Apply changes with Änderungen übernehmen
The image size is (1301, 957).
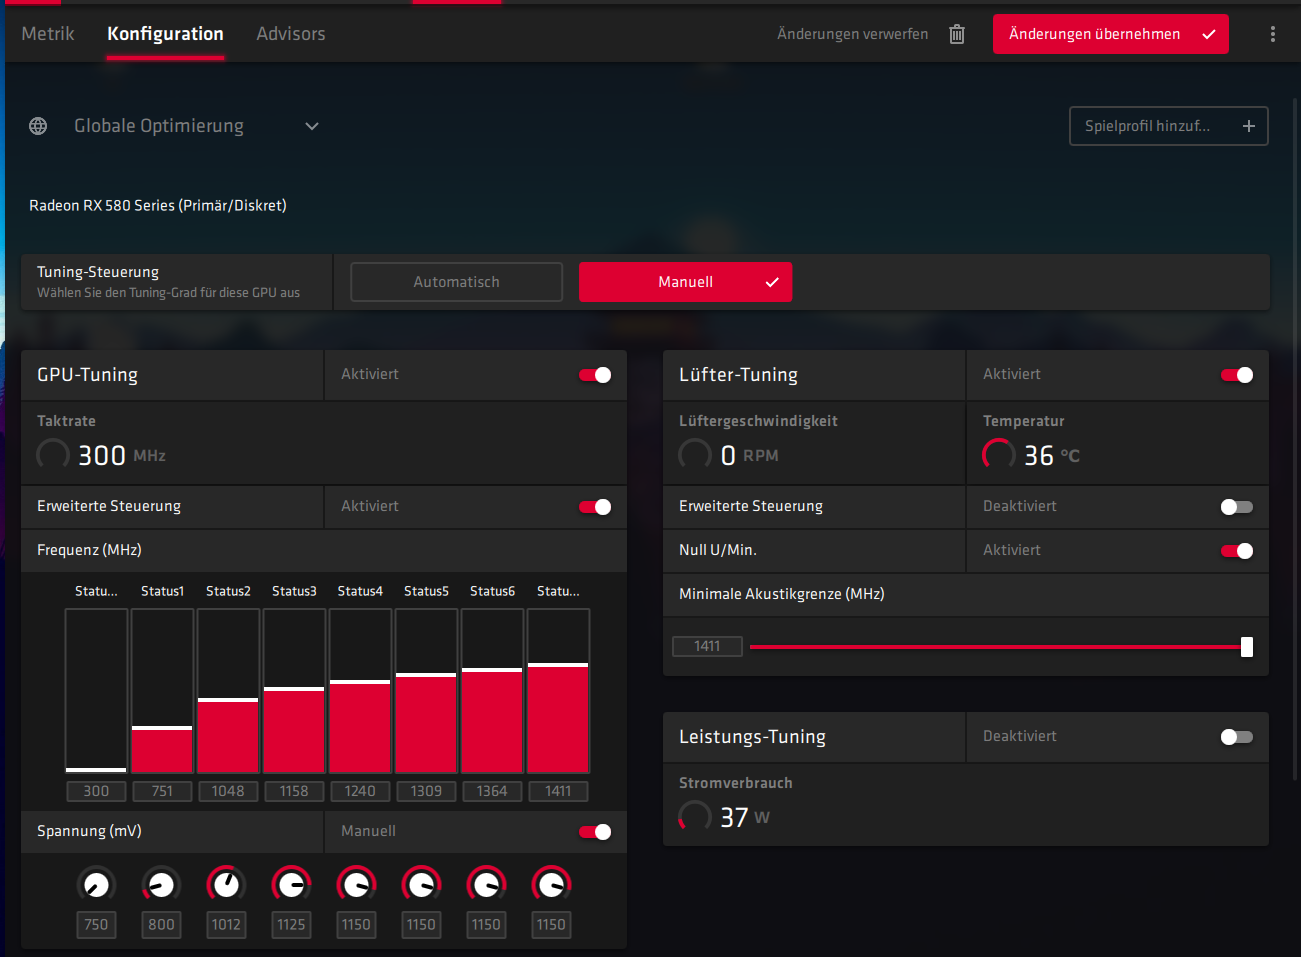(x=1110, y=34)
